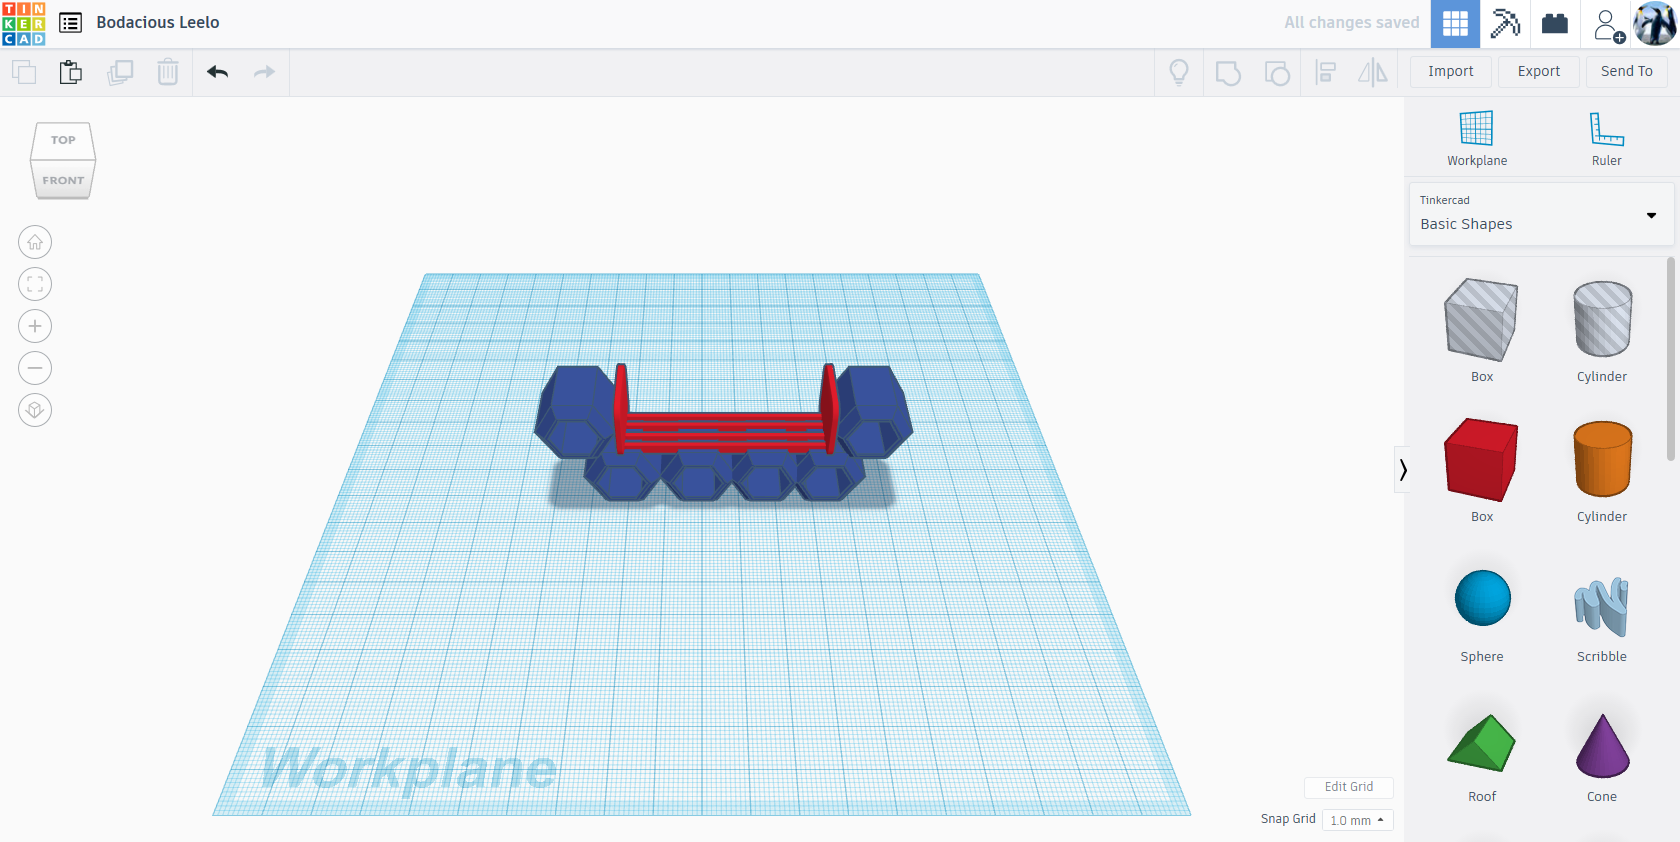Click the Copy toolbar icon

(x=24, y=72)
